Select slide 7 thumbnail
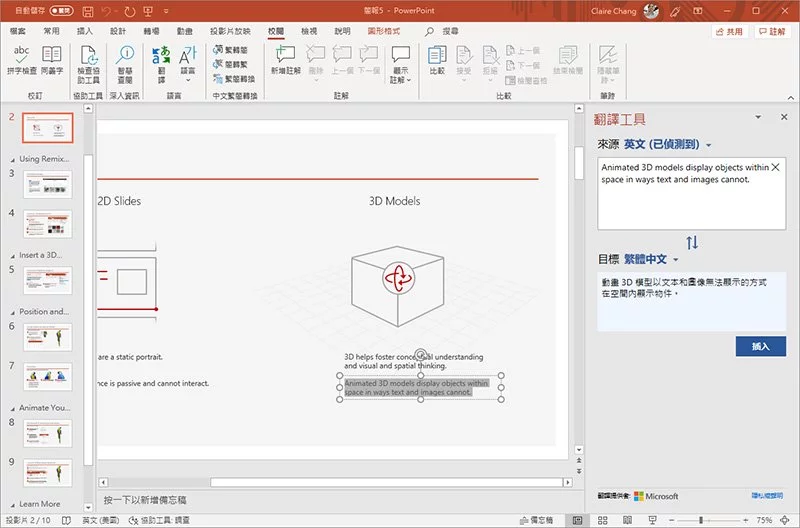The height and width of the screenshot is (528, 800). (x=47, y=376)
